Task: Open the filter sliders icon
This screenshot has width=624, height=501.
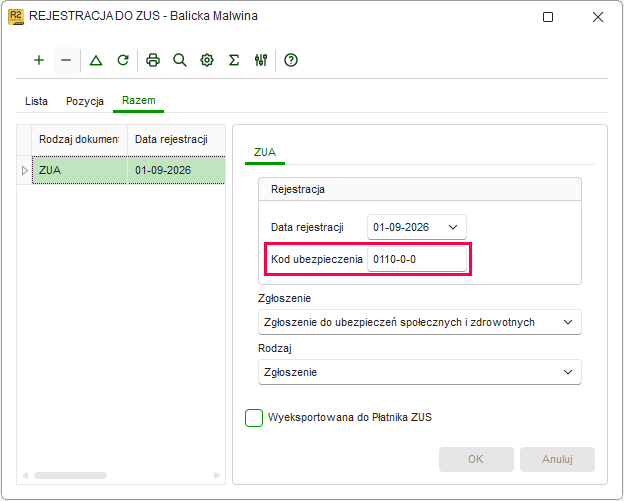Action: pyautogui.click(x=261, y=60)
